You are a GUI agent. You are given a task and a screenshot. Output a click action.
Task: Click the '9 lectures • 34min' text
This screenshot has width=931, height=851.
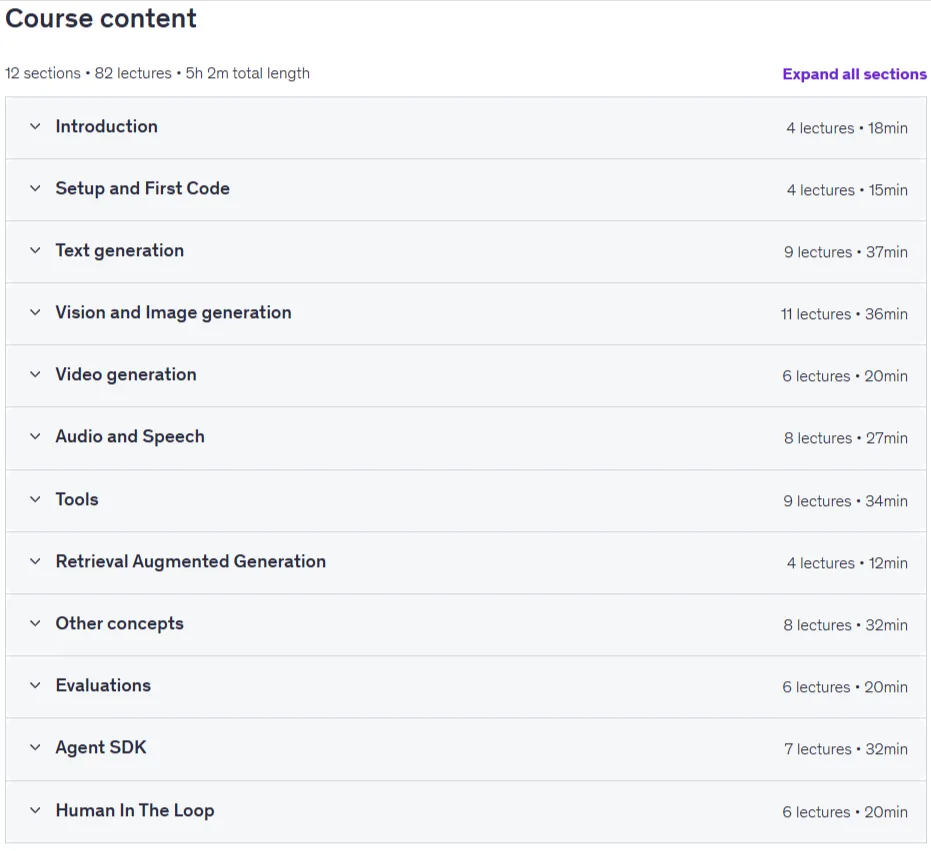coord(846,501)
